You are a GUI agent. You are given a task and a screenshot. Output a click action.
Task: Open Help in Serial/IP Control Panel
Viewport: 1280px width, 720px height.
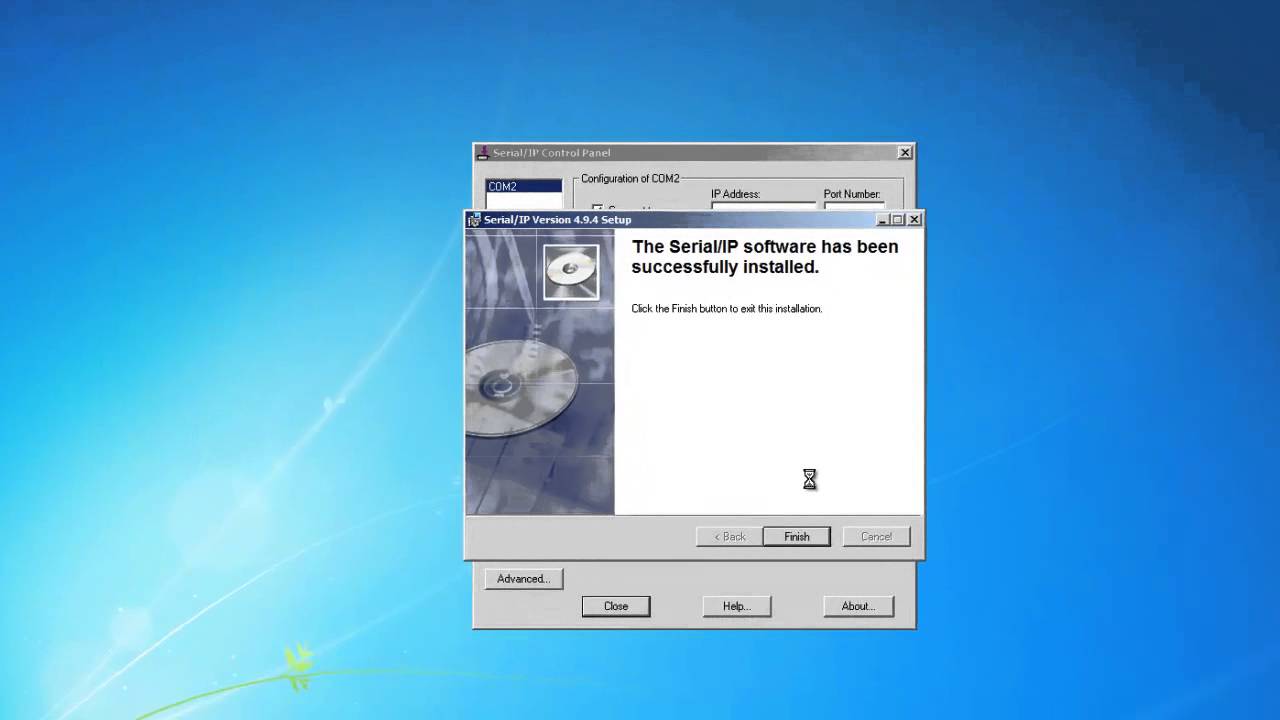[737, 606]
